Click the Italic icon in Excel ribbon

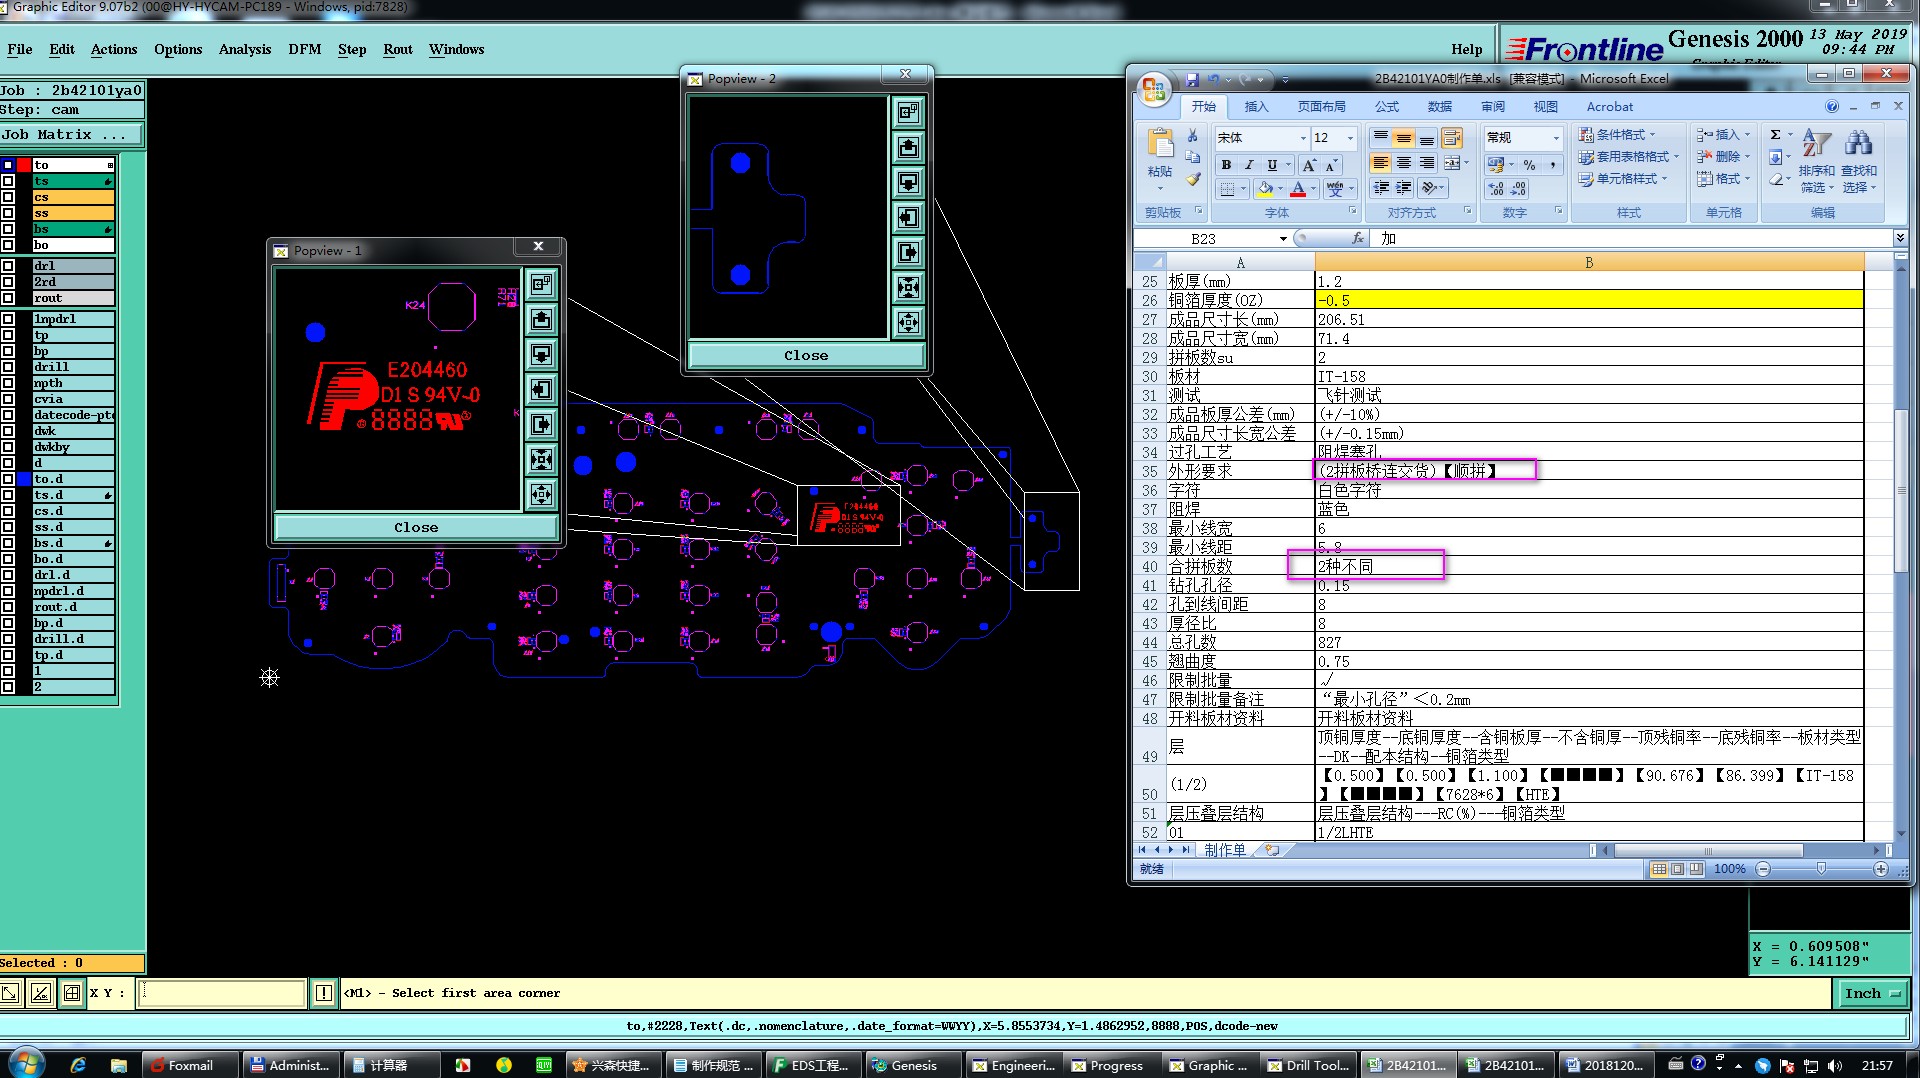coord(1249,165)
